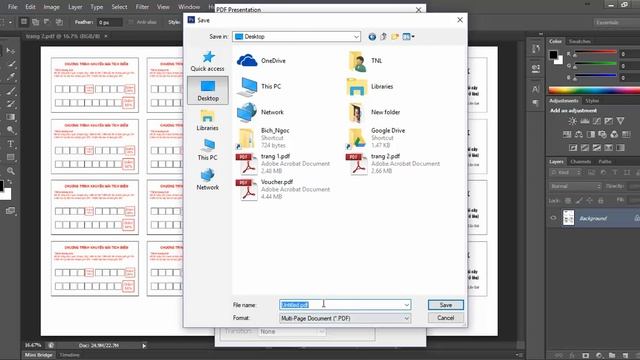The height and width of the screenshot is (360, 640).
Task: Open the Character panel icon
Action: (x=536, y=89)
